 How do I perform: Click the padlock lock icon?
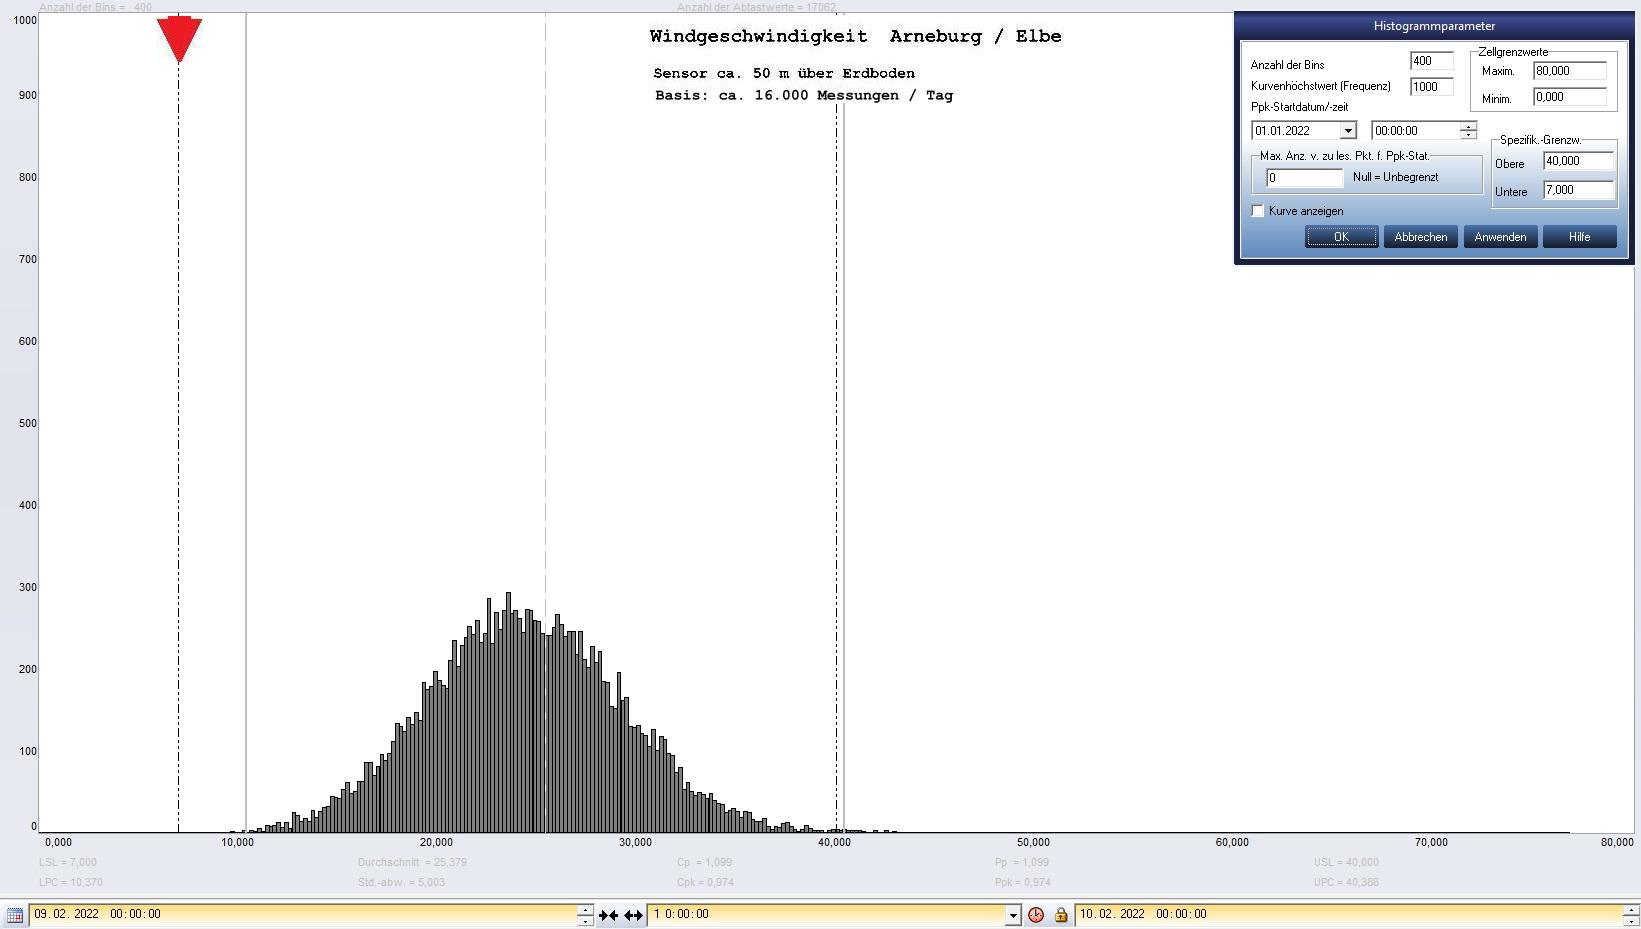1061,915
